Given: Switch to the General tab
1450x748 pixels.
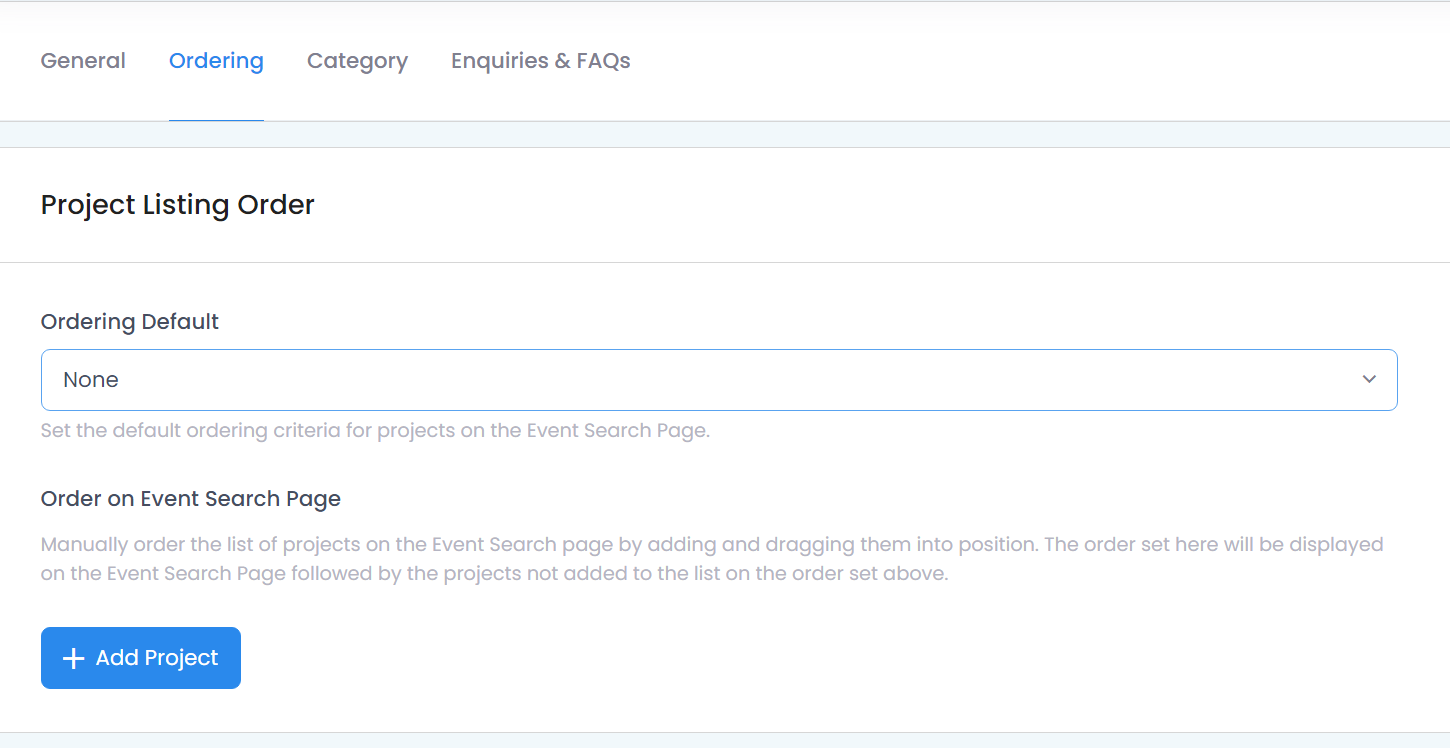Looking at the screenshot, I should 83,61.
